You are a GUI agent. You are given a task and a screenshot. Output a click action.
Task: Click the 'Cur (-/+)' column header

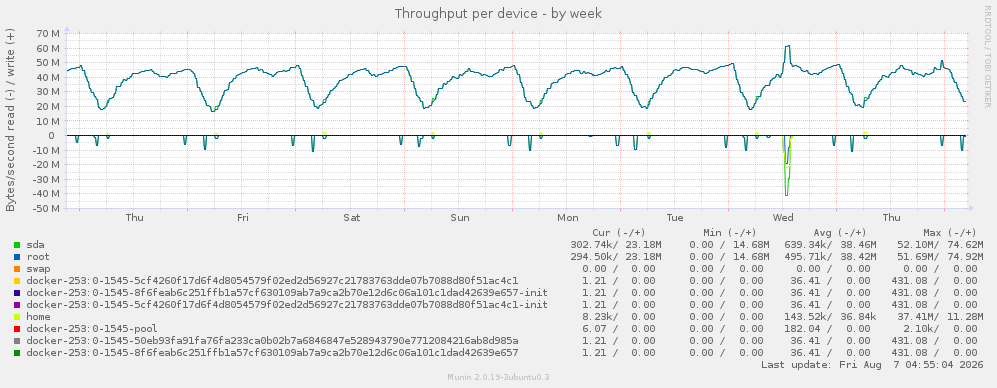click(619, 233)
